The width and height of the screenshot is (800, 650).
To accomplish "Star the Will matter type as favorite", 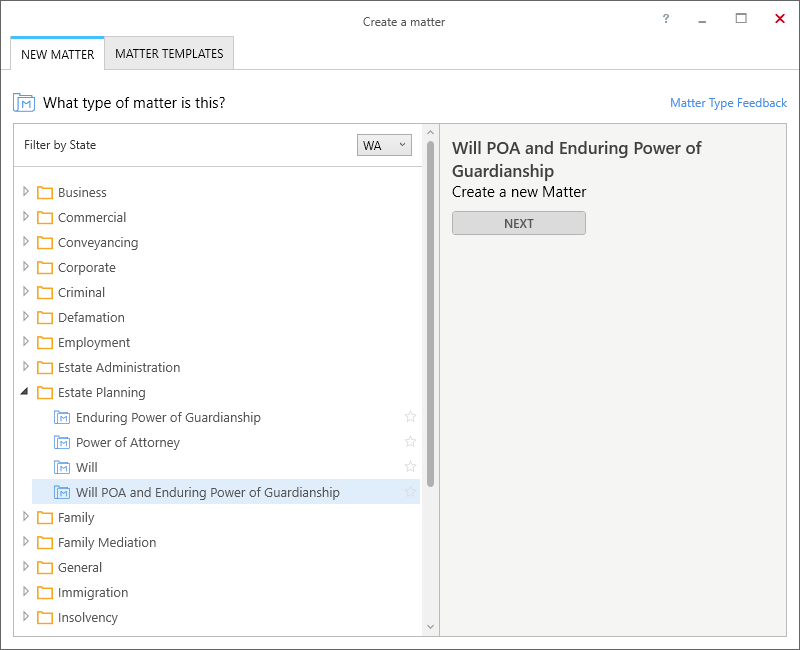I will (x=410, y=467).
